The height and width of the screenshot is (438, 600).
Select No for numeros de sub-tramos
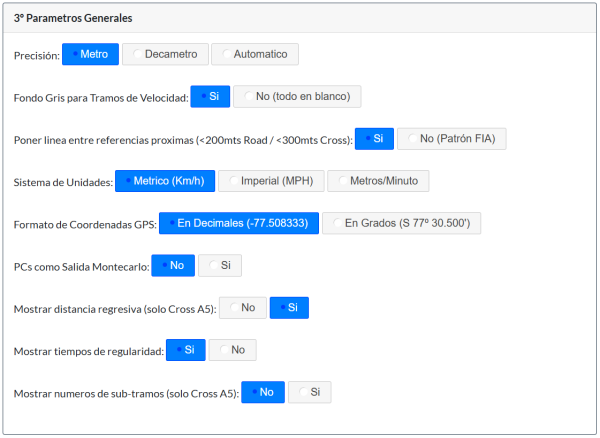pos(263,392)
